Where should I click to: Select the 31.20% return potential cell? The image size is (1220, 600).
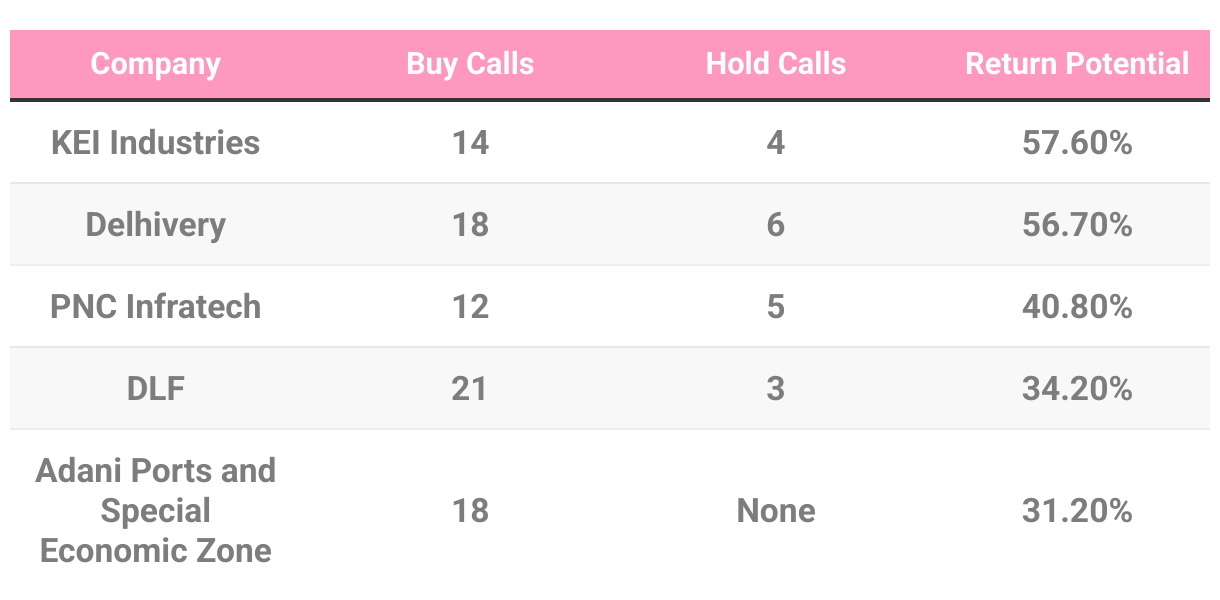tap(1077, 511)
